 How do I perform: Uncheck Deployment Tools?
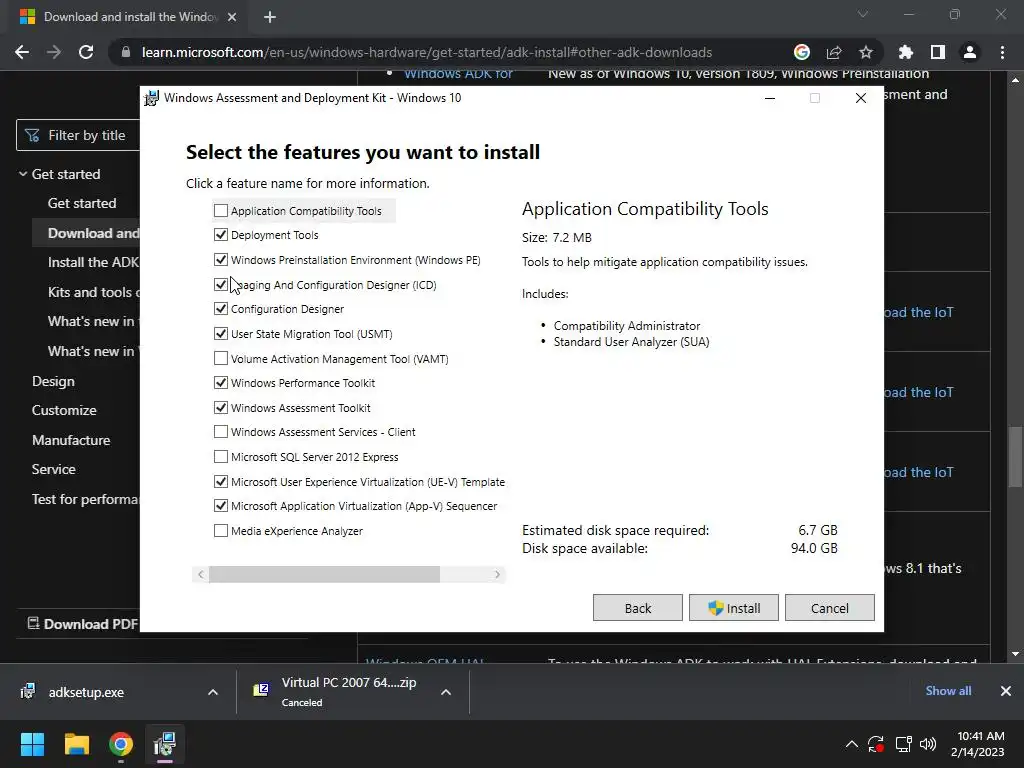221,234
